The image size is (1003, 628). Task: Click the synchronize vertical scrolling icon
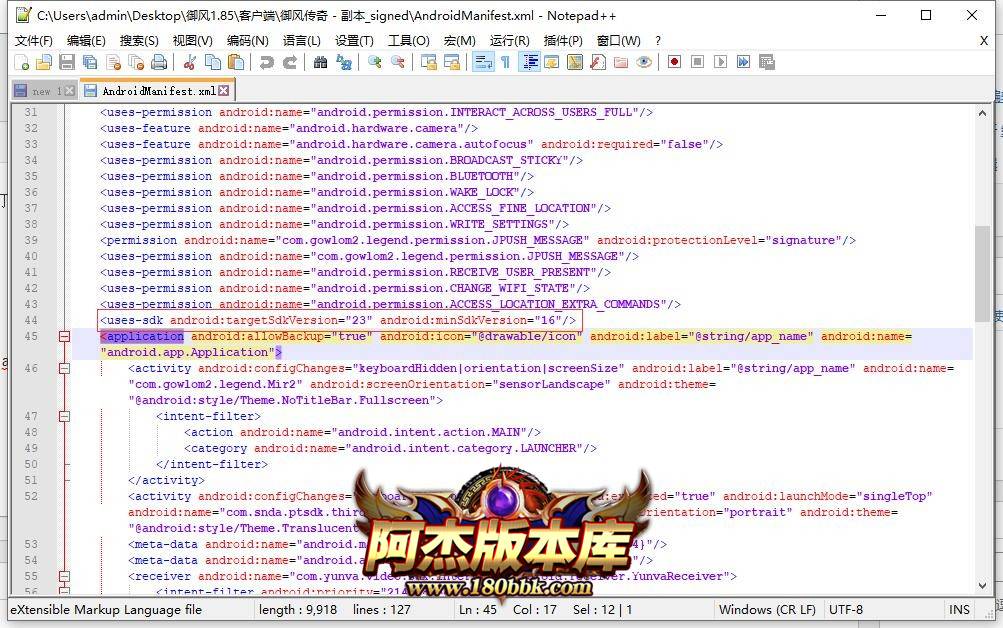(x=429, y=62)
